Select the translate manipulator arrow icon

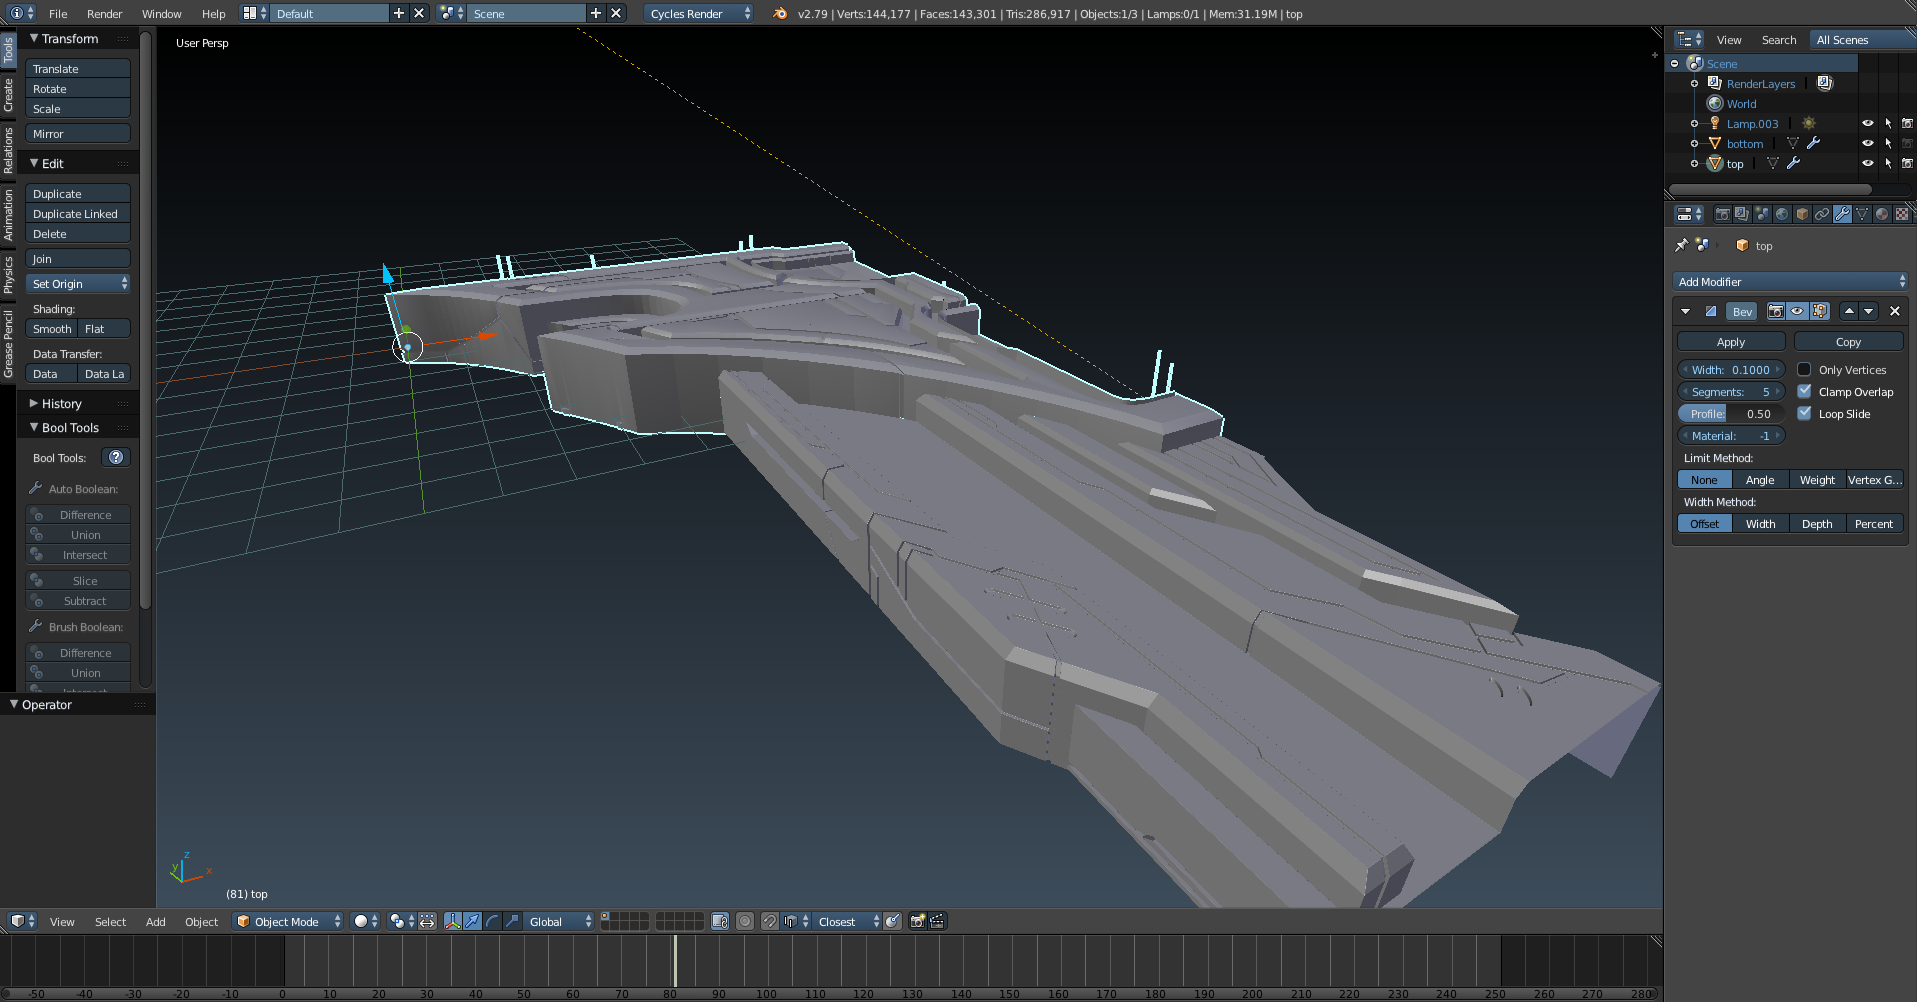472,921
